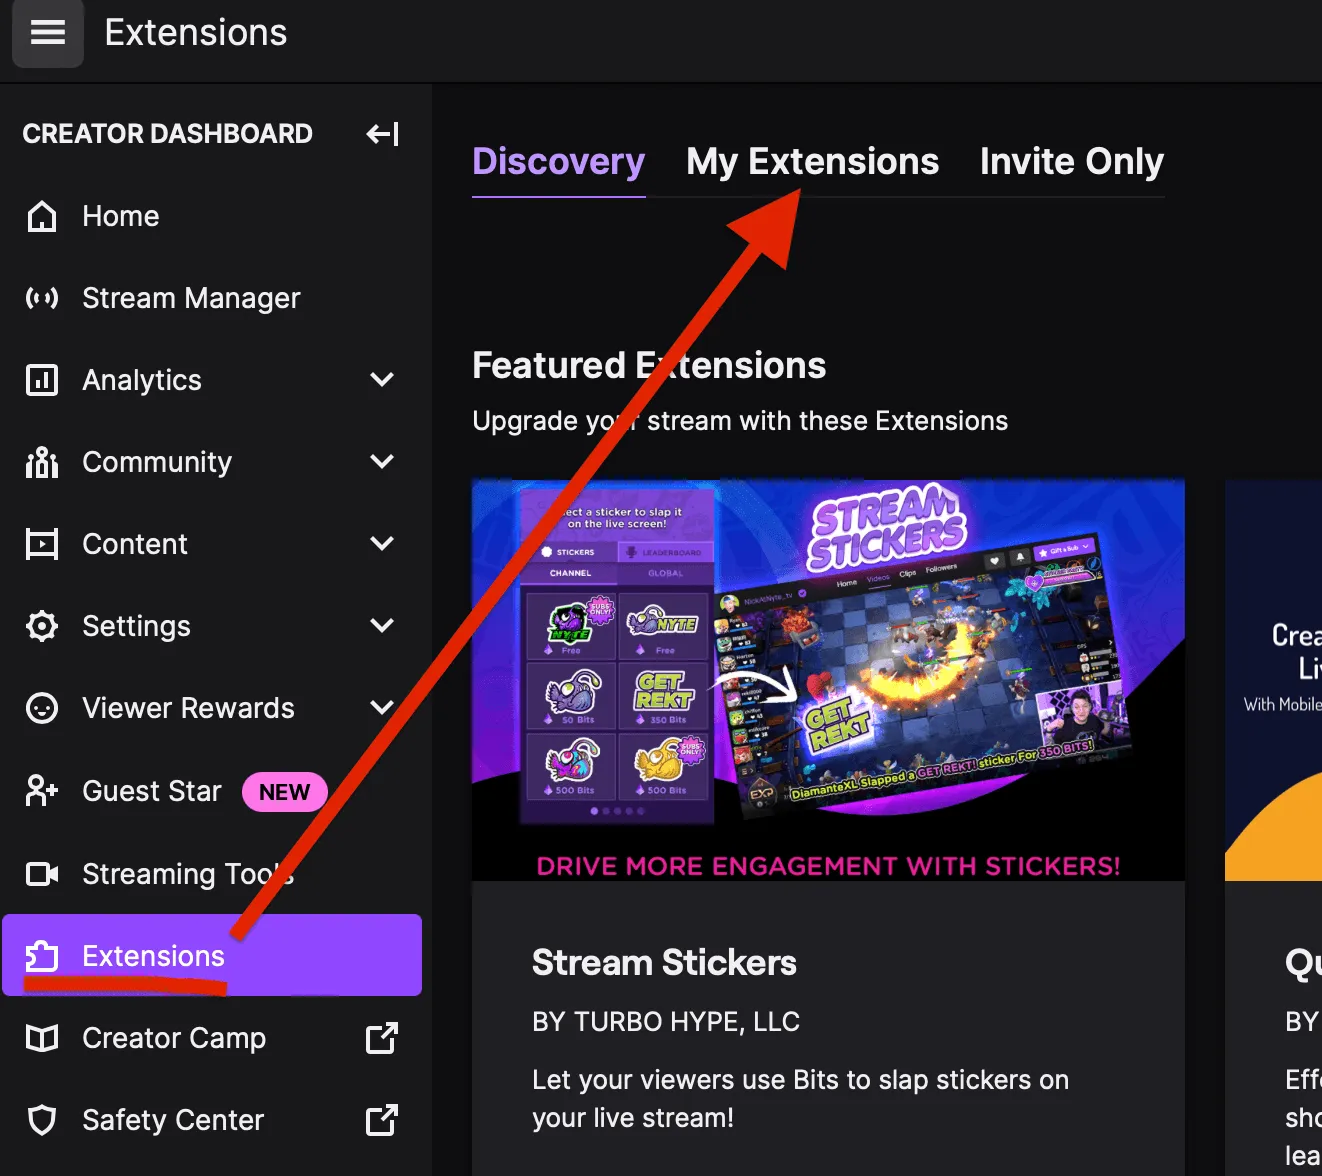Click BY TURBO HYPE, LLC text
Image resolution: width=1322 pixels, height=1176 pixels.
click(666, 1022)
